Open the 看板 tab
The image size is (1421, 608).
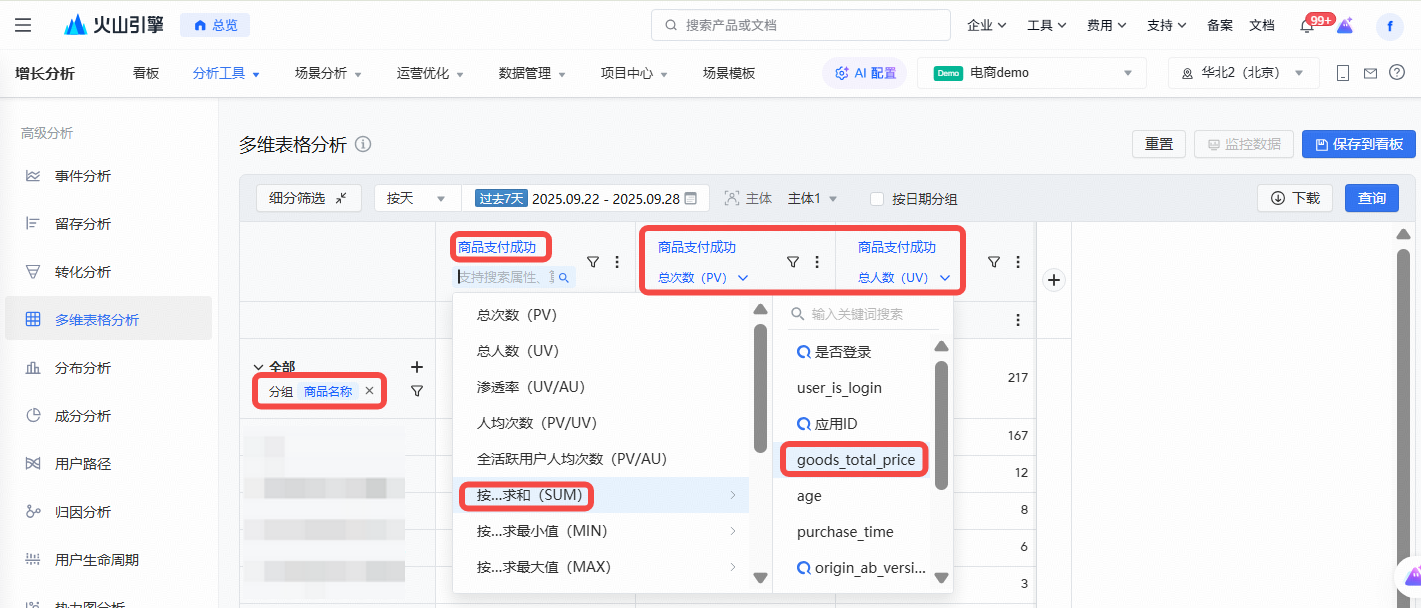(x=146, y=73)
